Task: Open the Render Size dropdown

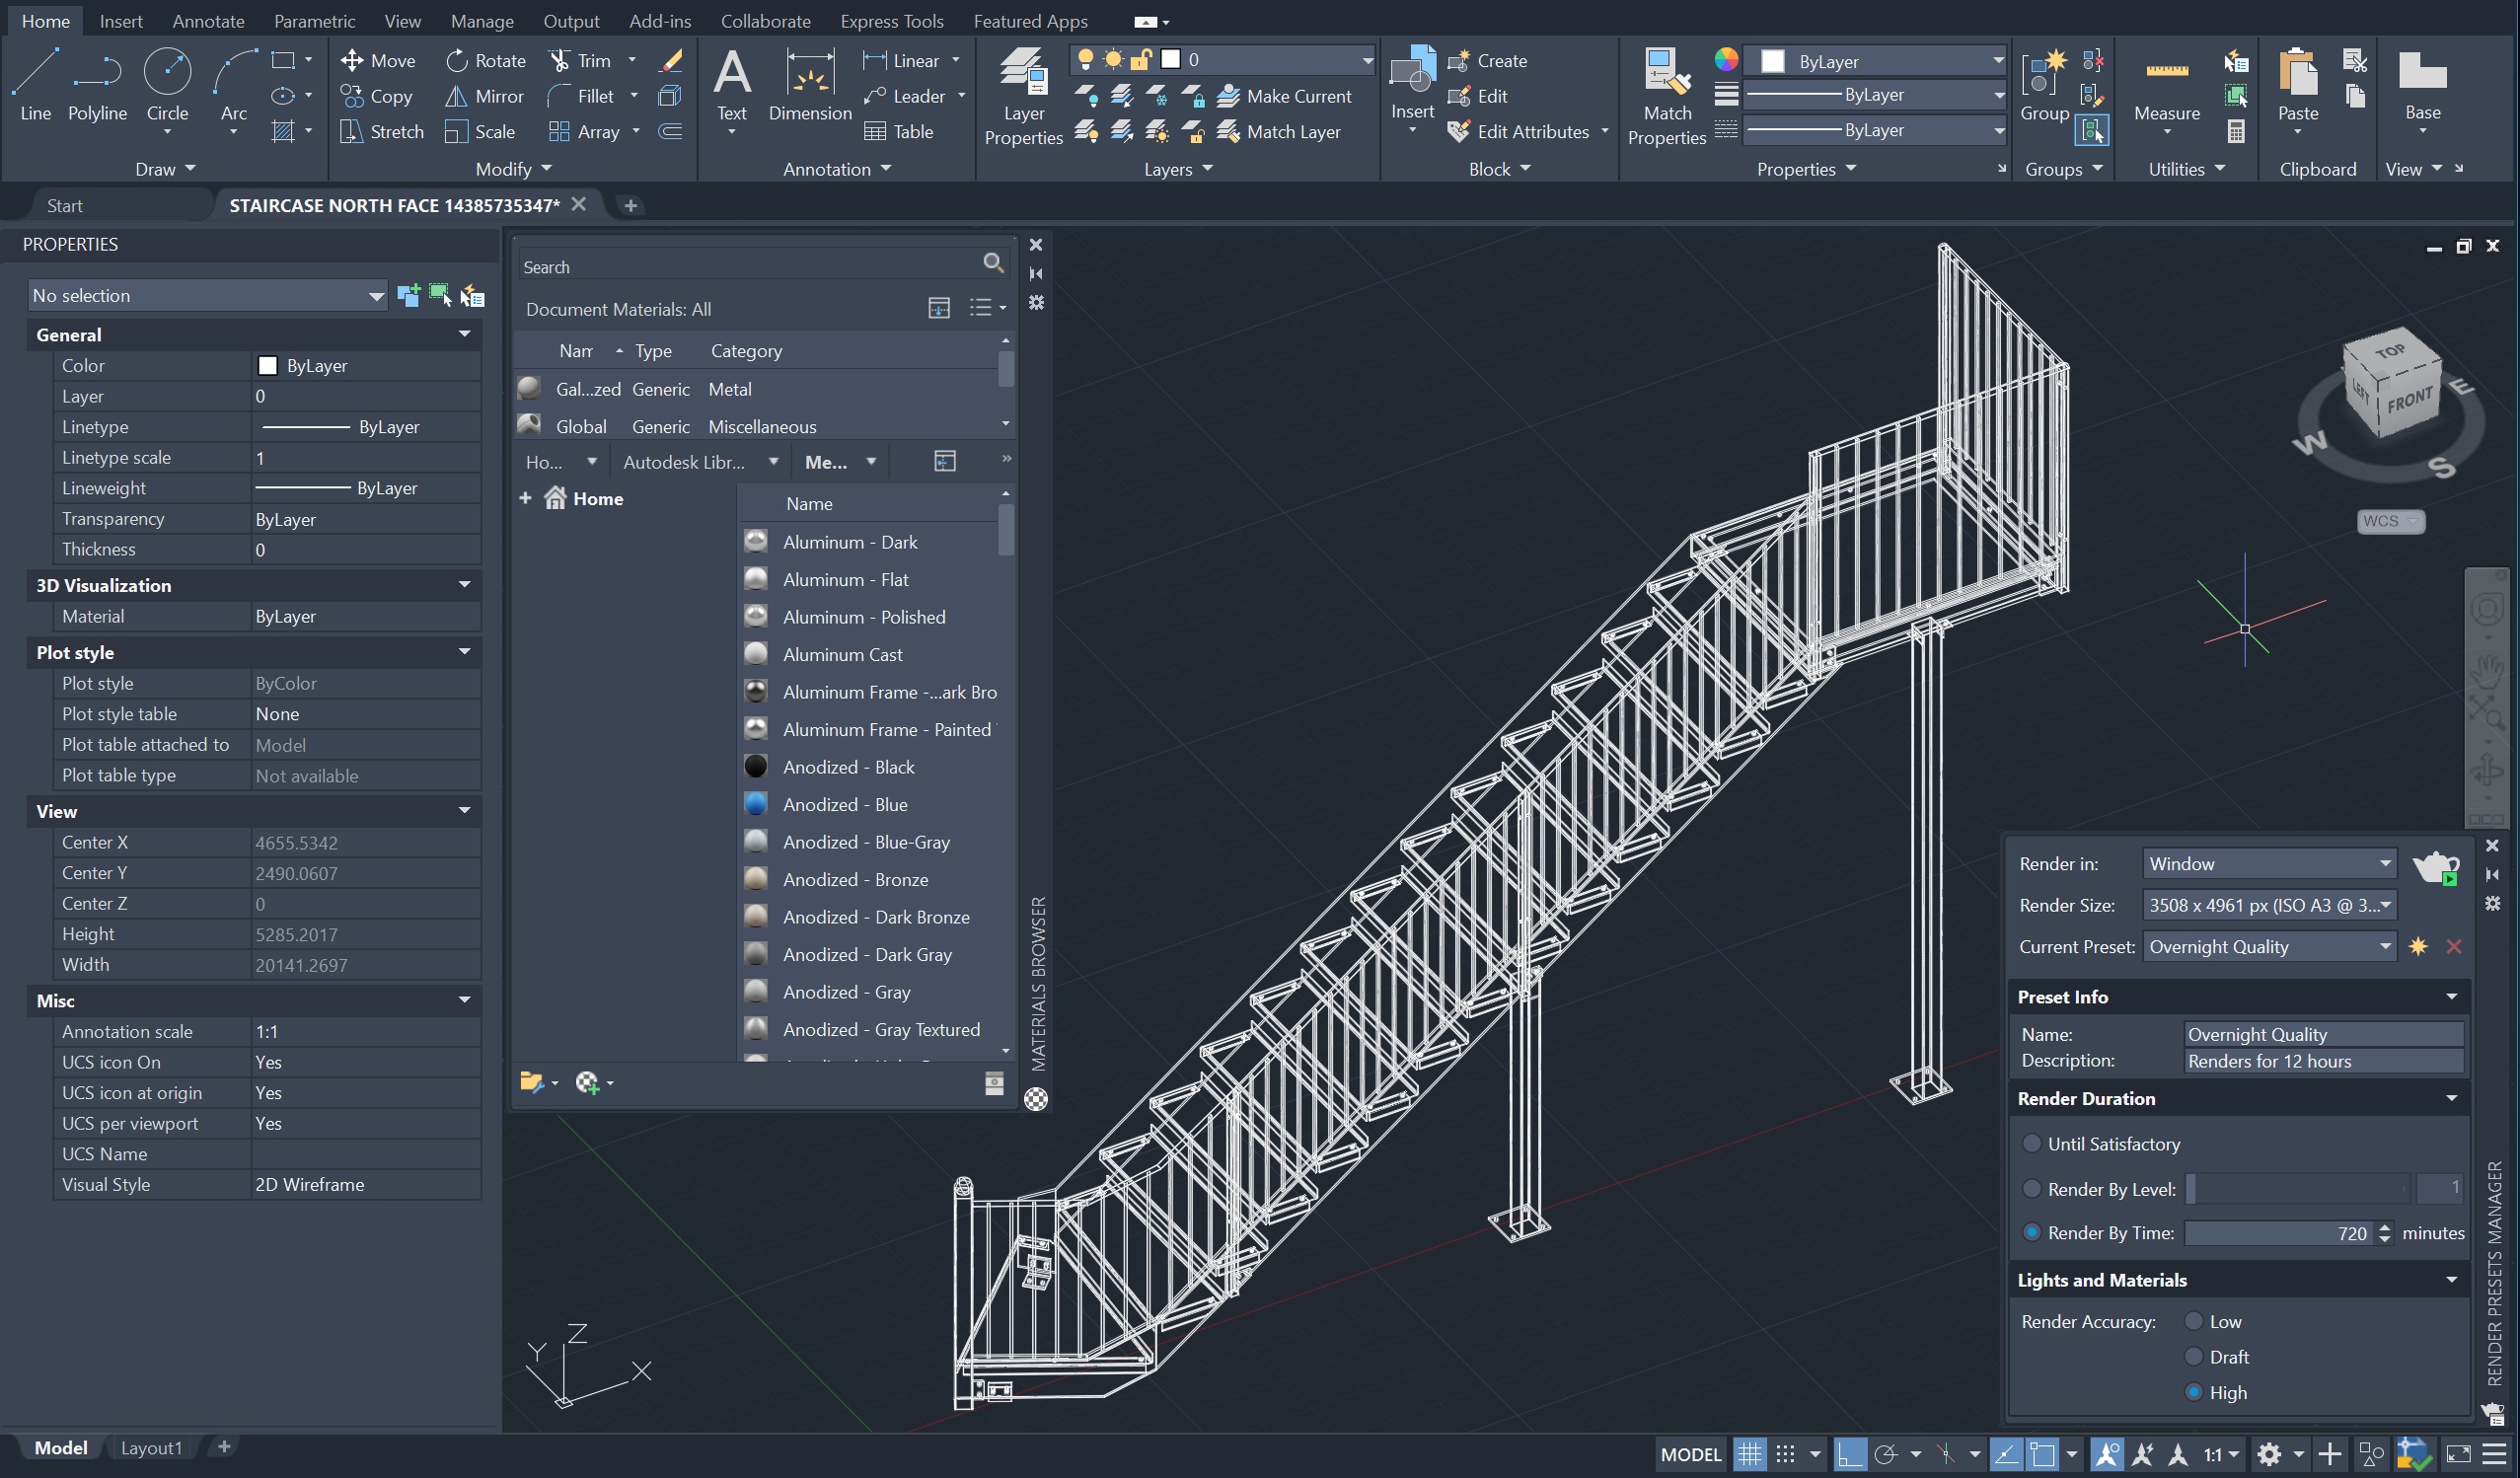Action: 2268,905
